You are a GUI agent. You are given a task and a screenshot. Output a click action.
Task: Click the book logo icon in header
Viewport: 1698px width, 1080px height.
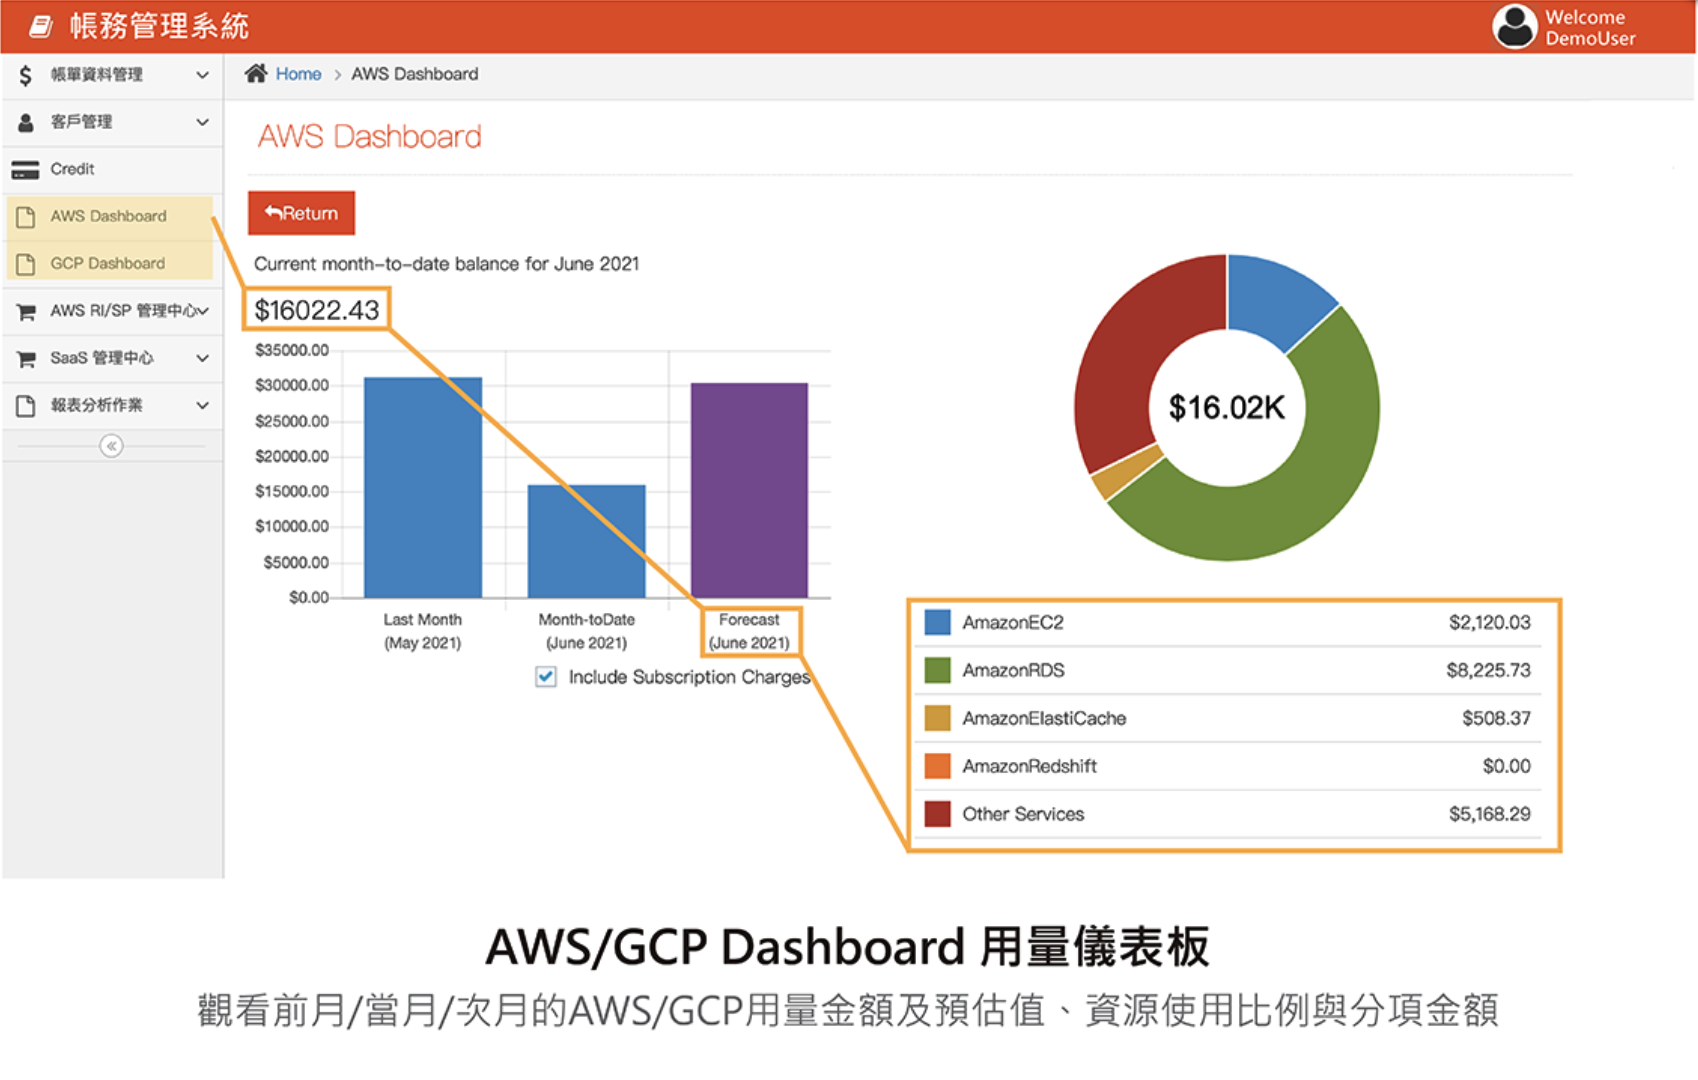(41, 26)
